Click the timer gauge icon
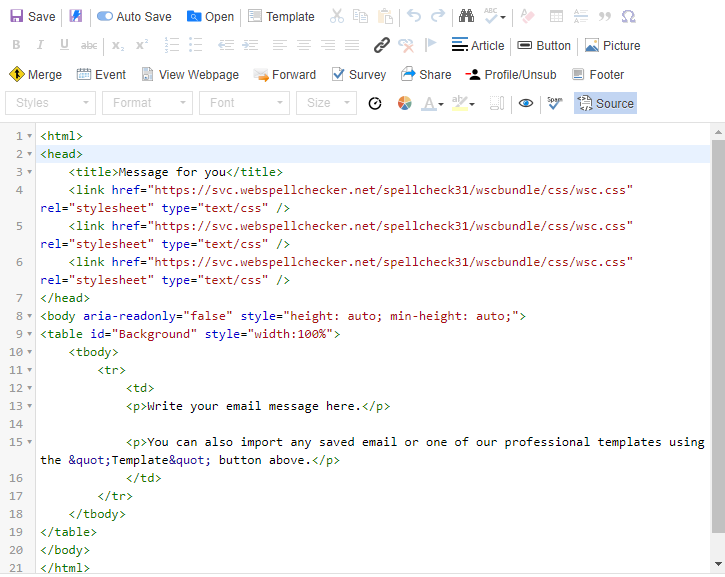 coord(375,103)
